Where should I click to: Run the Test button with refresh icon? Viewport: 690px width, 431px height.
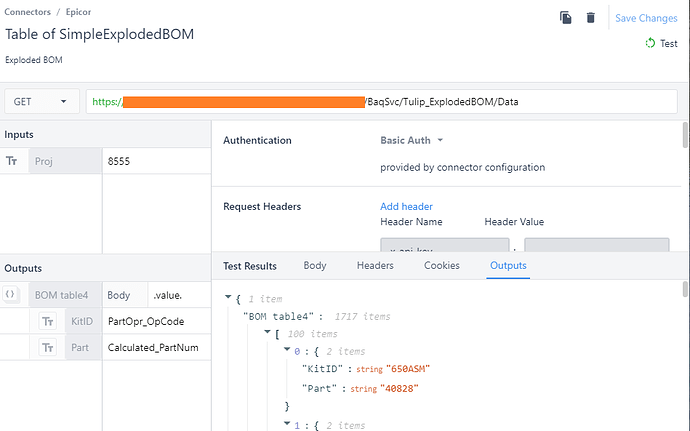[x=661, y=43]
